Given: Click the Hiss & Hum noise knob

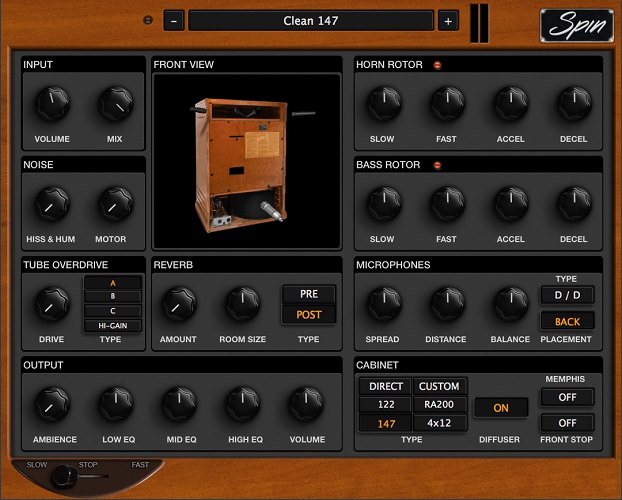Looking at the screenshot, I should point(52,204).
